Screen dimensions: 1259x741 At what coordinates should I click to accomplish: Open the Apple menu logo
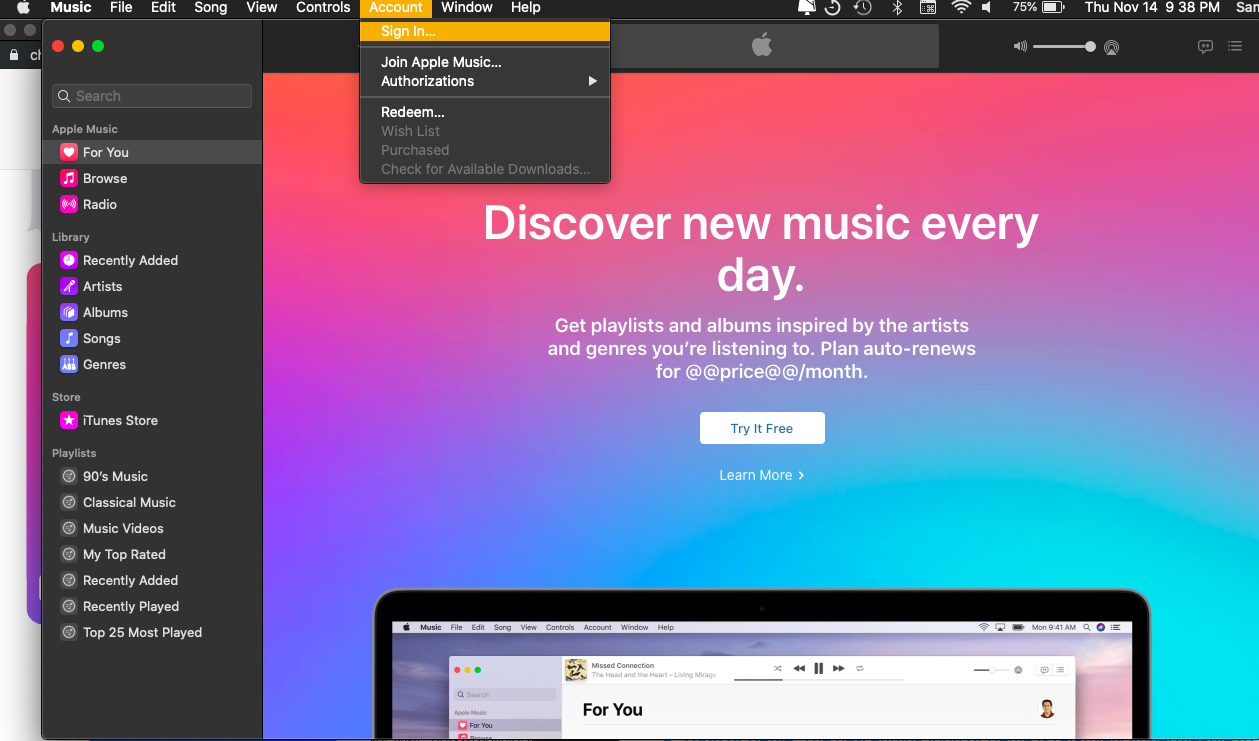[23, 8]
